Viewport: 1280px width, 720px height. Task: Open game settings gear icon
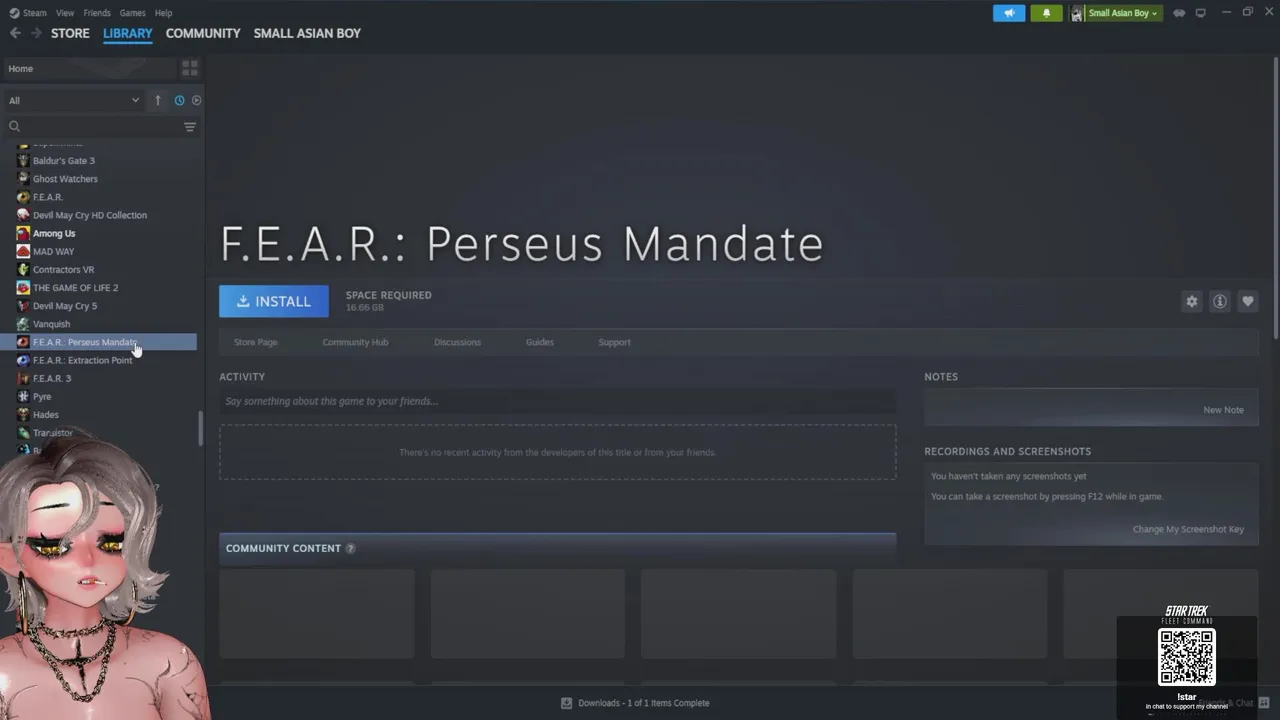[x=1191, y=301]
